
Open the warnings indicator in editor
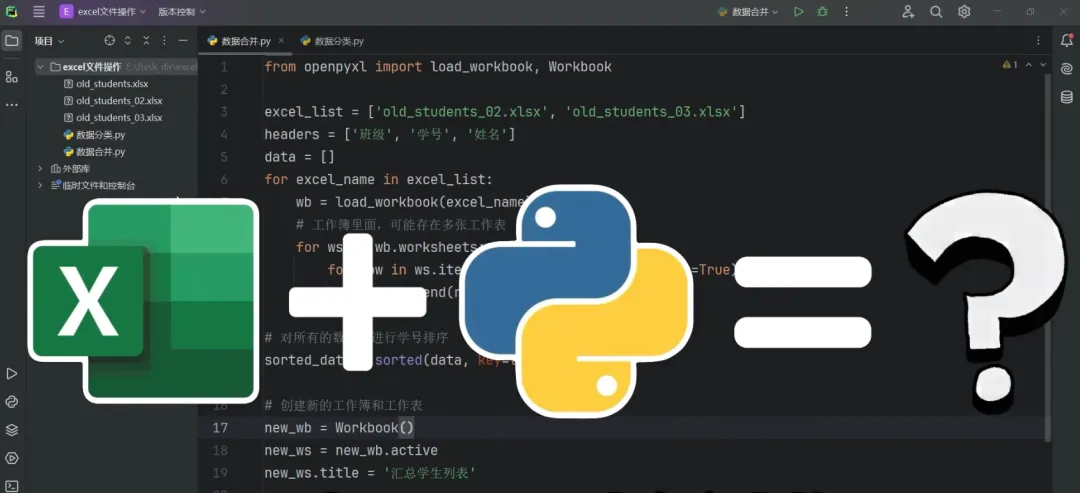[1010, 65]
